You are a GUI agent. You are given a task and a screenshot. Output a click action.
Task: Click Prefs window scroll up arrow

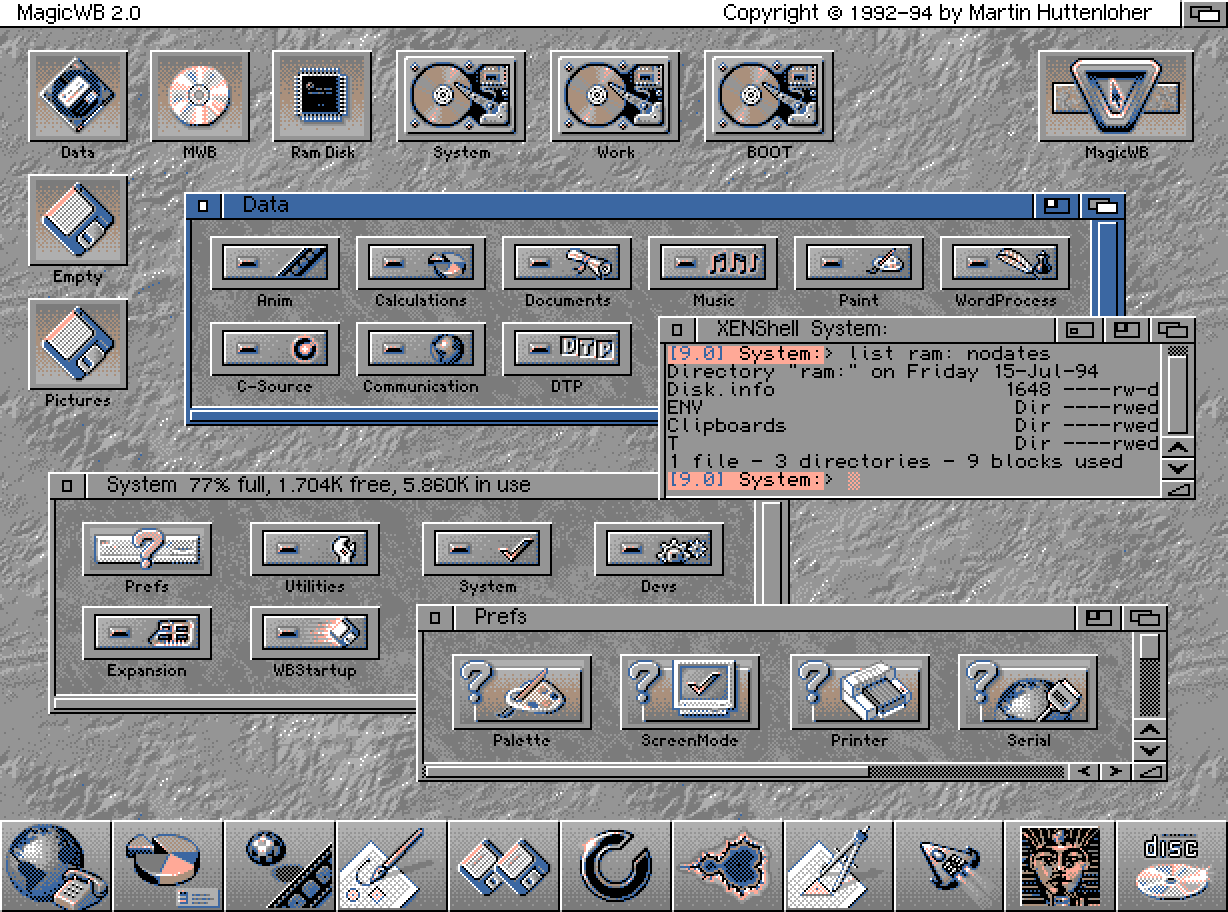1151,730
